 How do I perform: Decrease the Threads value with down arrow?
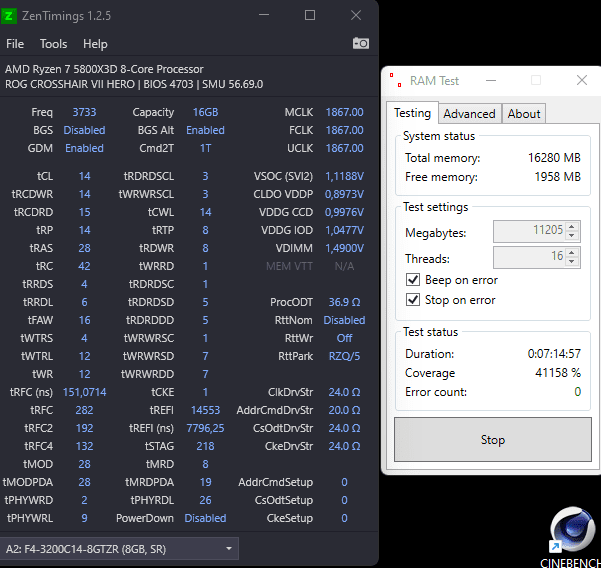[571, 261]
